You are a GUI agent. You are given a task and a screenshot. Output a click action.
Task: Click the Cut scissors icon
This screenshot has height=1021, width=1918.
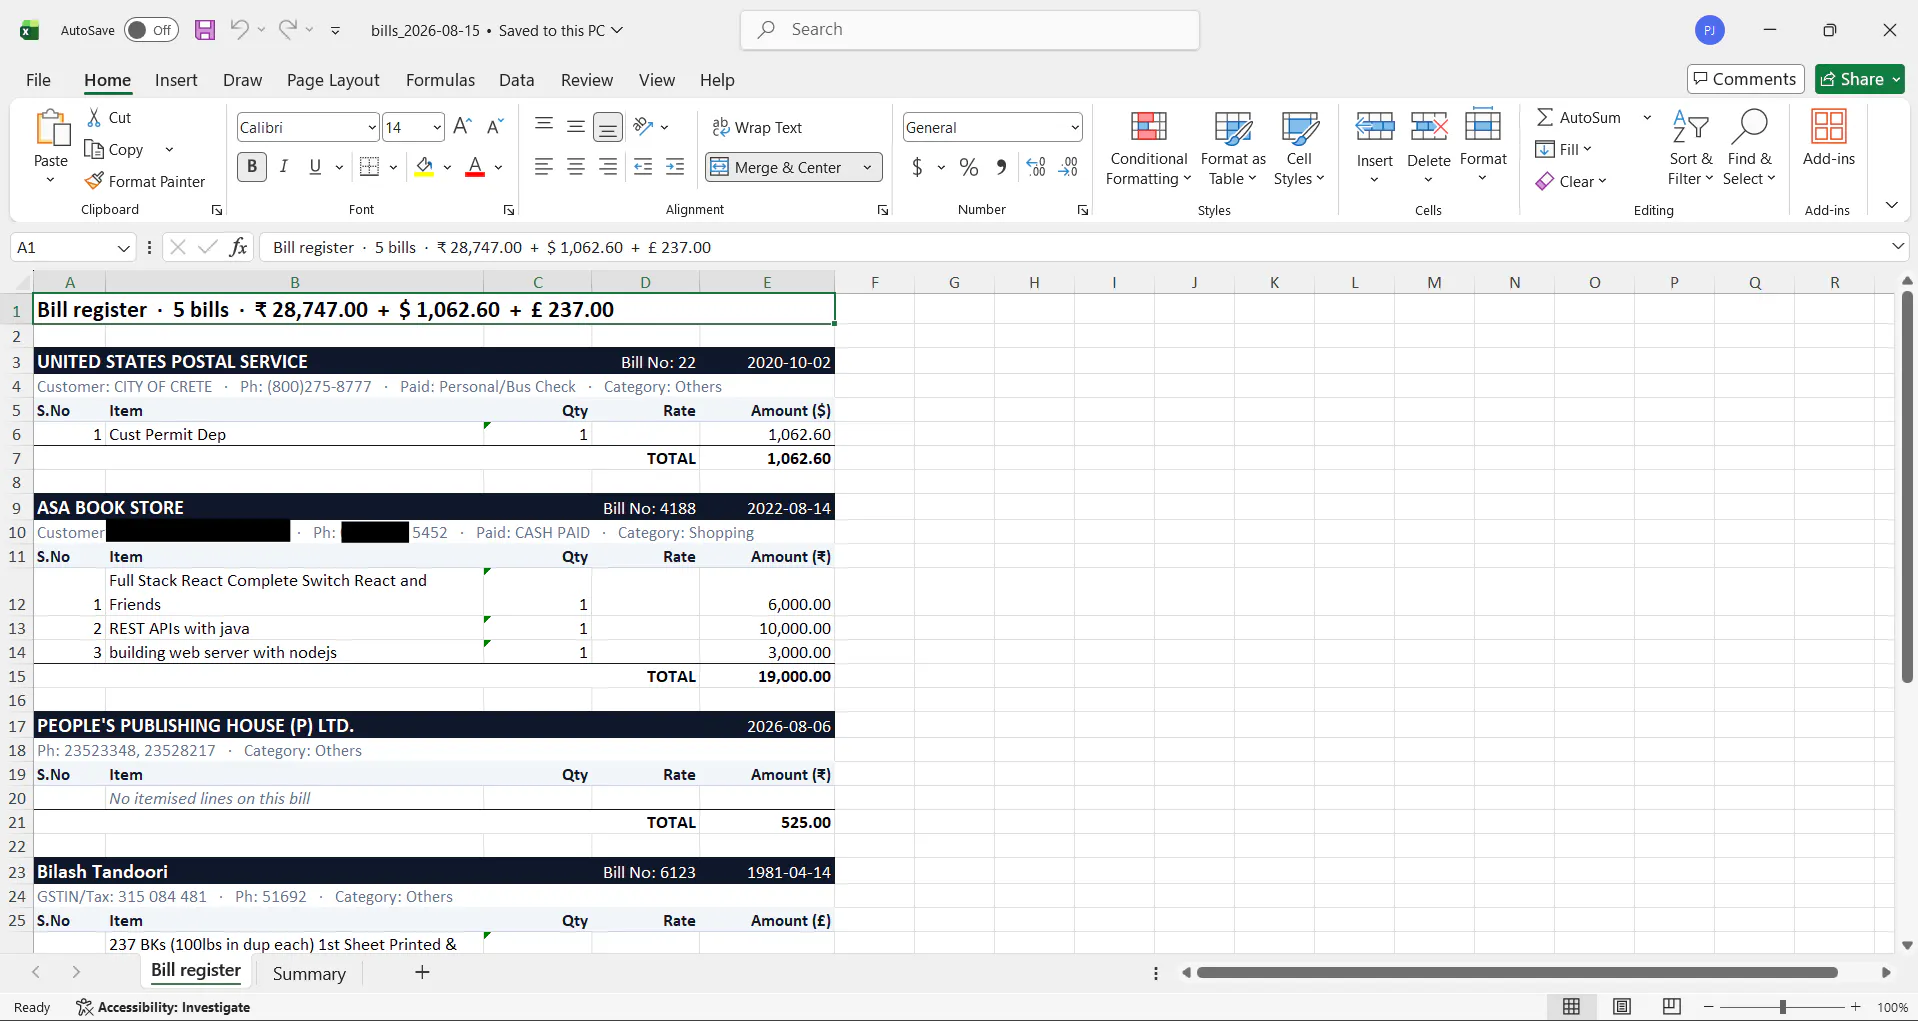94,117
